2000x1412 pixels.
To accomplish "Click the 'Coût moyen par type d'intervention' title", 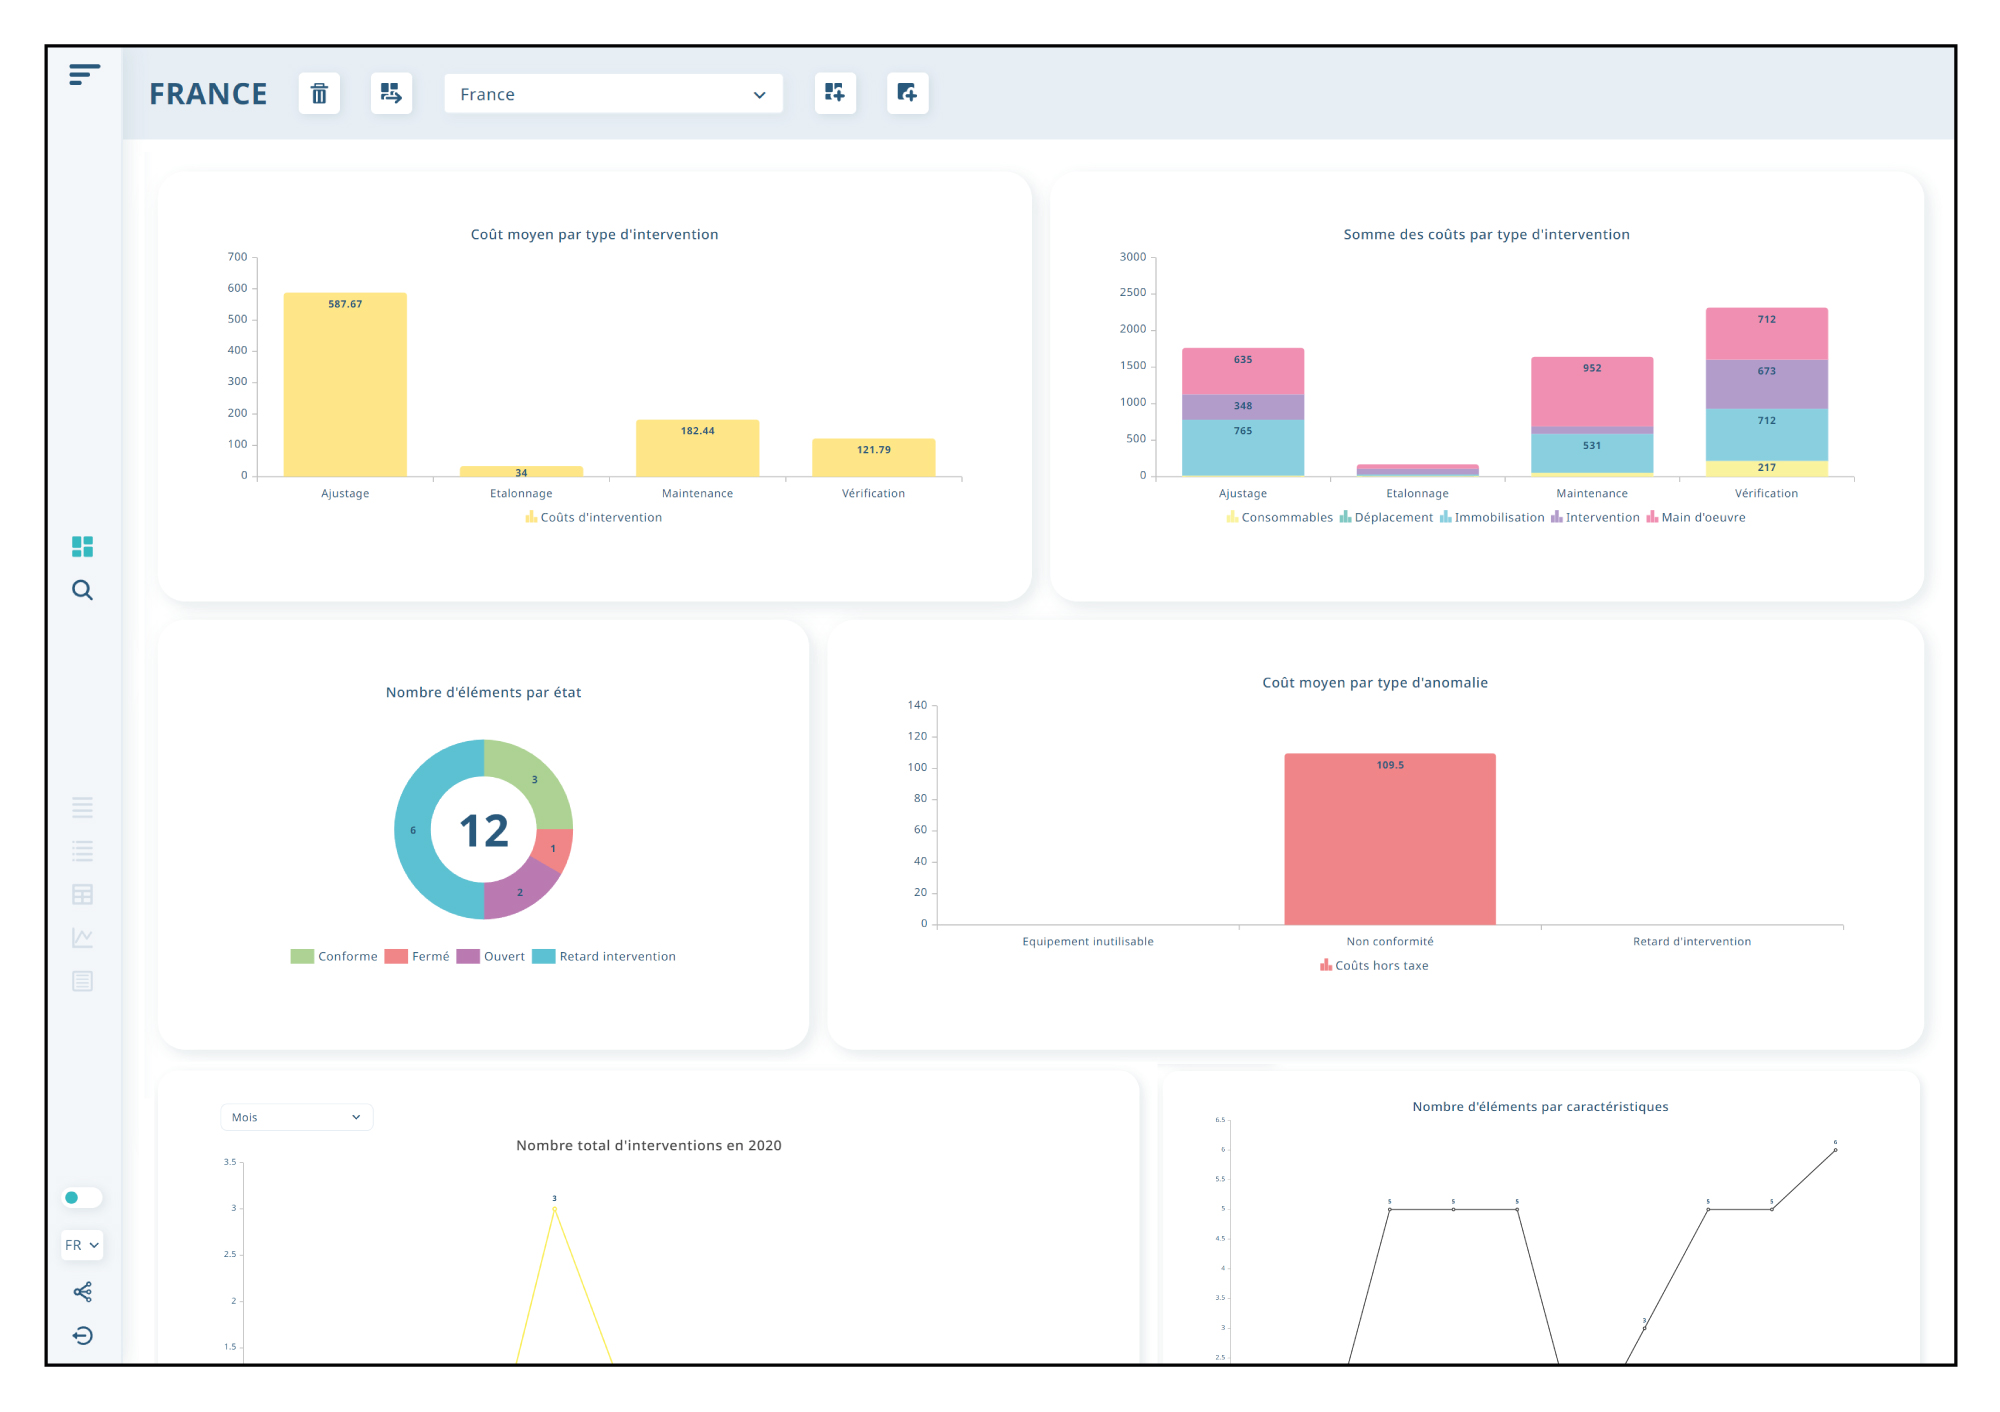I will tap(594, 234).
